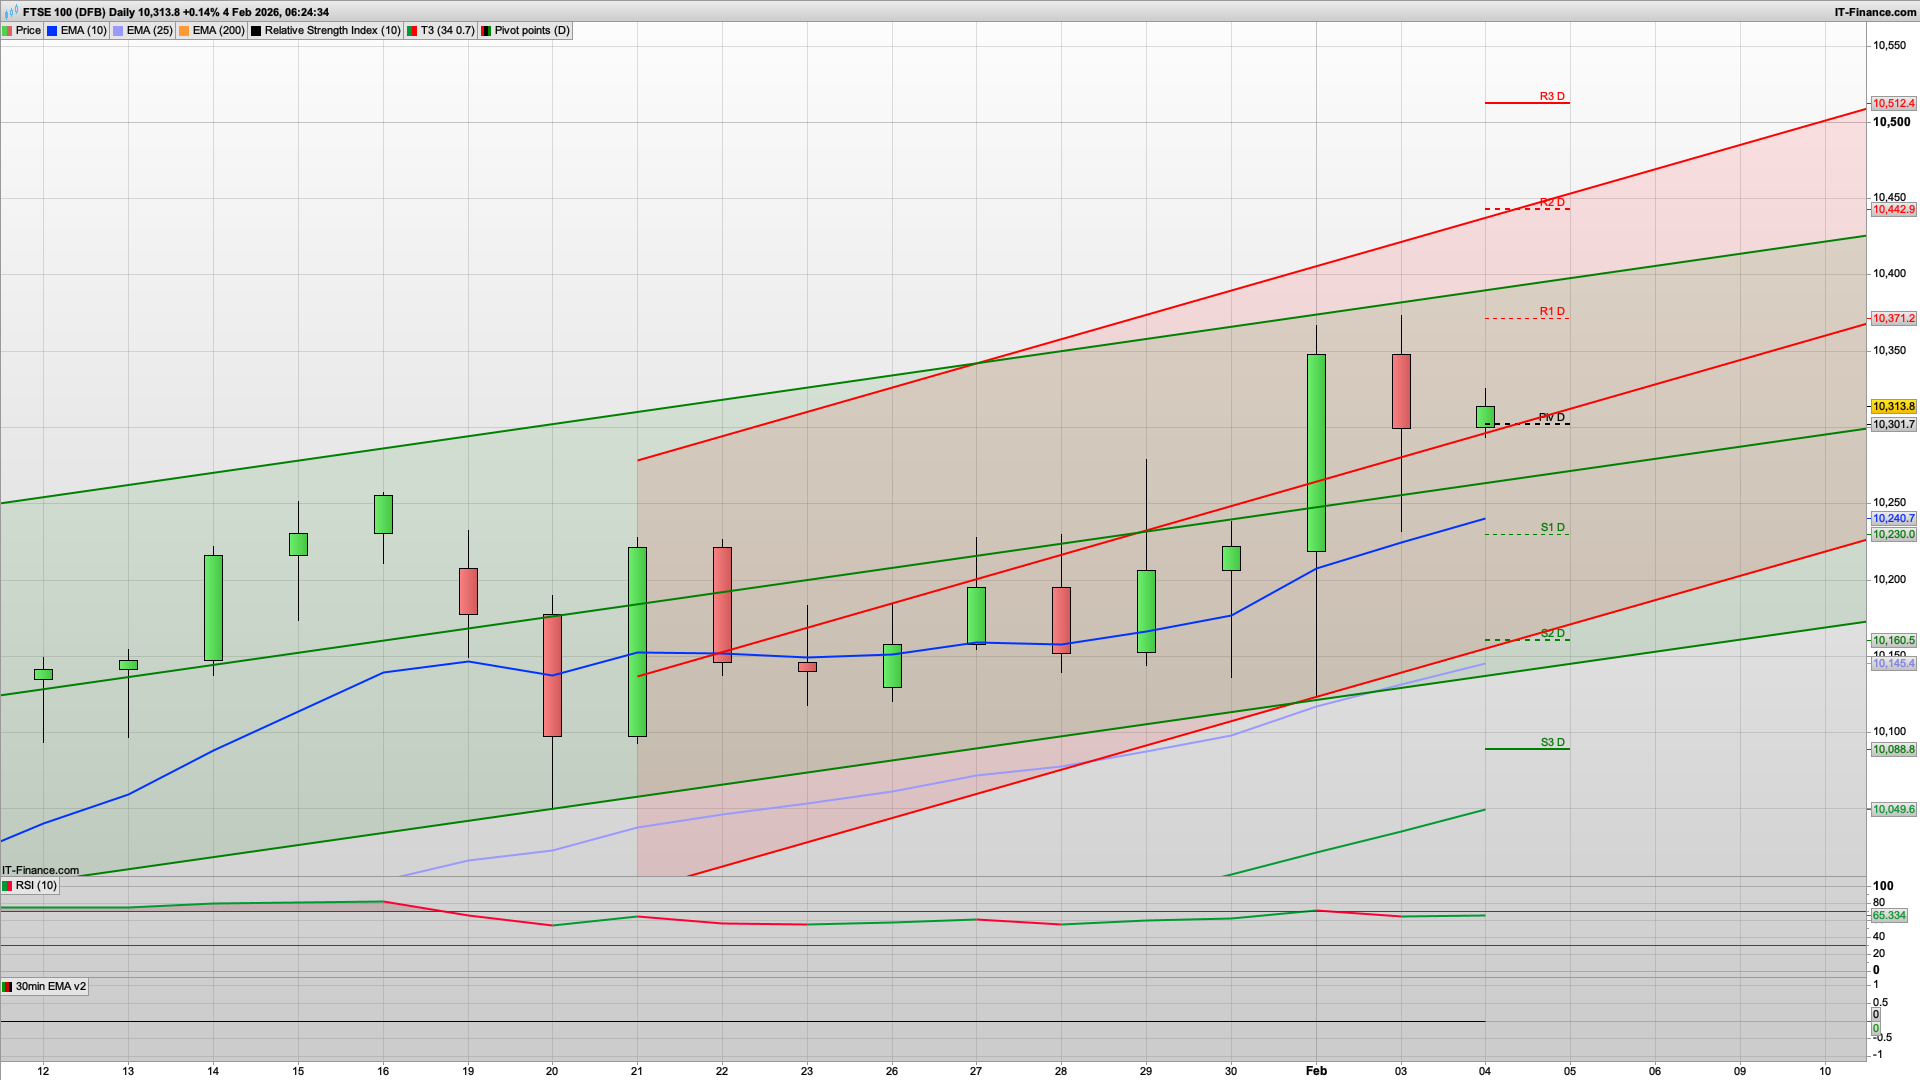Click the lavender EMA (25) legend icon
Screen dimensions: 1920x1080
pos(117,31)
